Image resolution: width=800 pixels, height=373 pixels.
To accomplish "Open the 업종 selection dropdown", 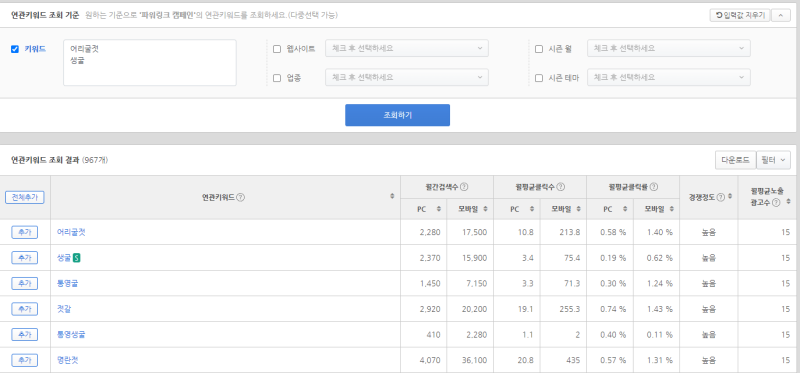I will pos(407,78).
